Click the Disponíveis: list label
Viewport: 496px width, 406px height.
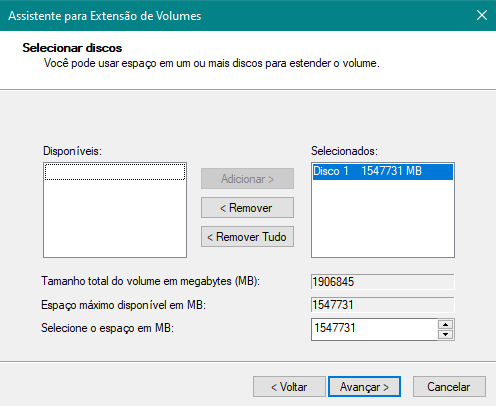[72, 151]
